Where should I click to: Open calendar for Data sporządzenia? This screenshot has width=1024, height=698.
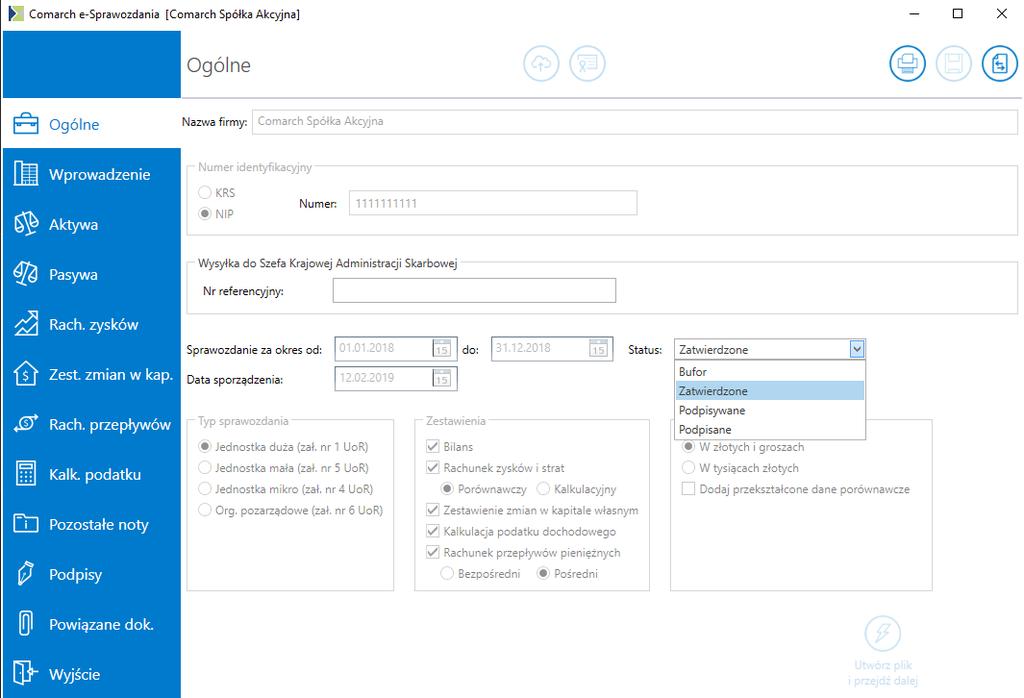442,378
